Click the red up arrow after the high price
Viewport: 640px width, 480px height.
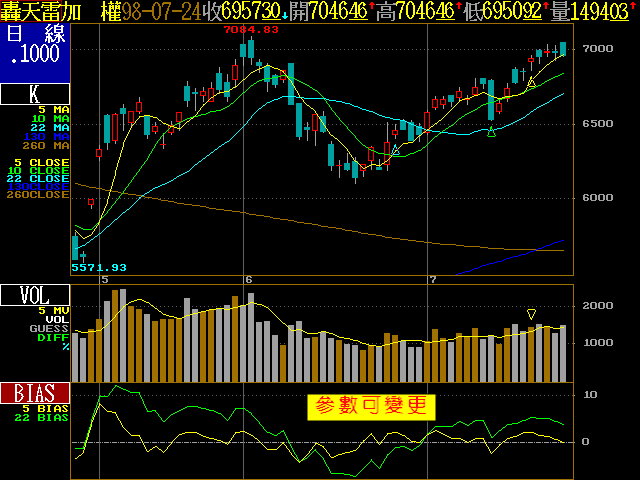457,9
